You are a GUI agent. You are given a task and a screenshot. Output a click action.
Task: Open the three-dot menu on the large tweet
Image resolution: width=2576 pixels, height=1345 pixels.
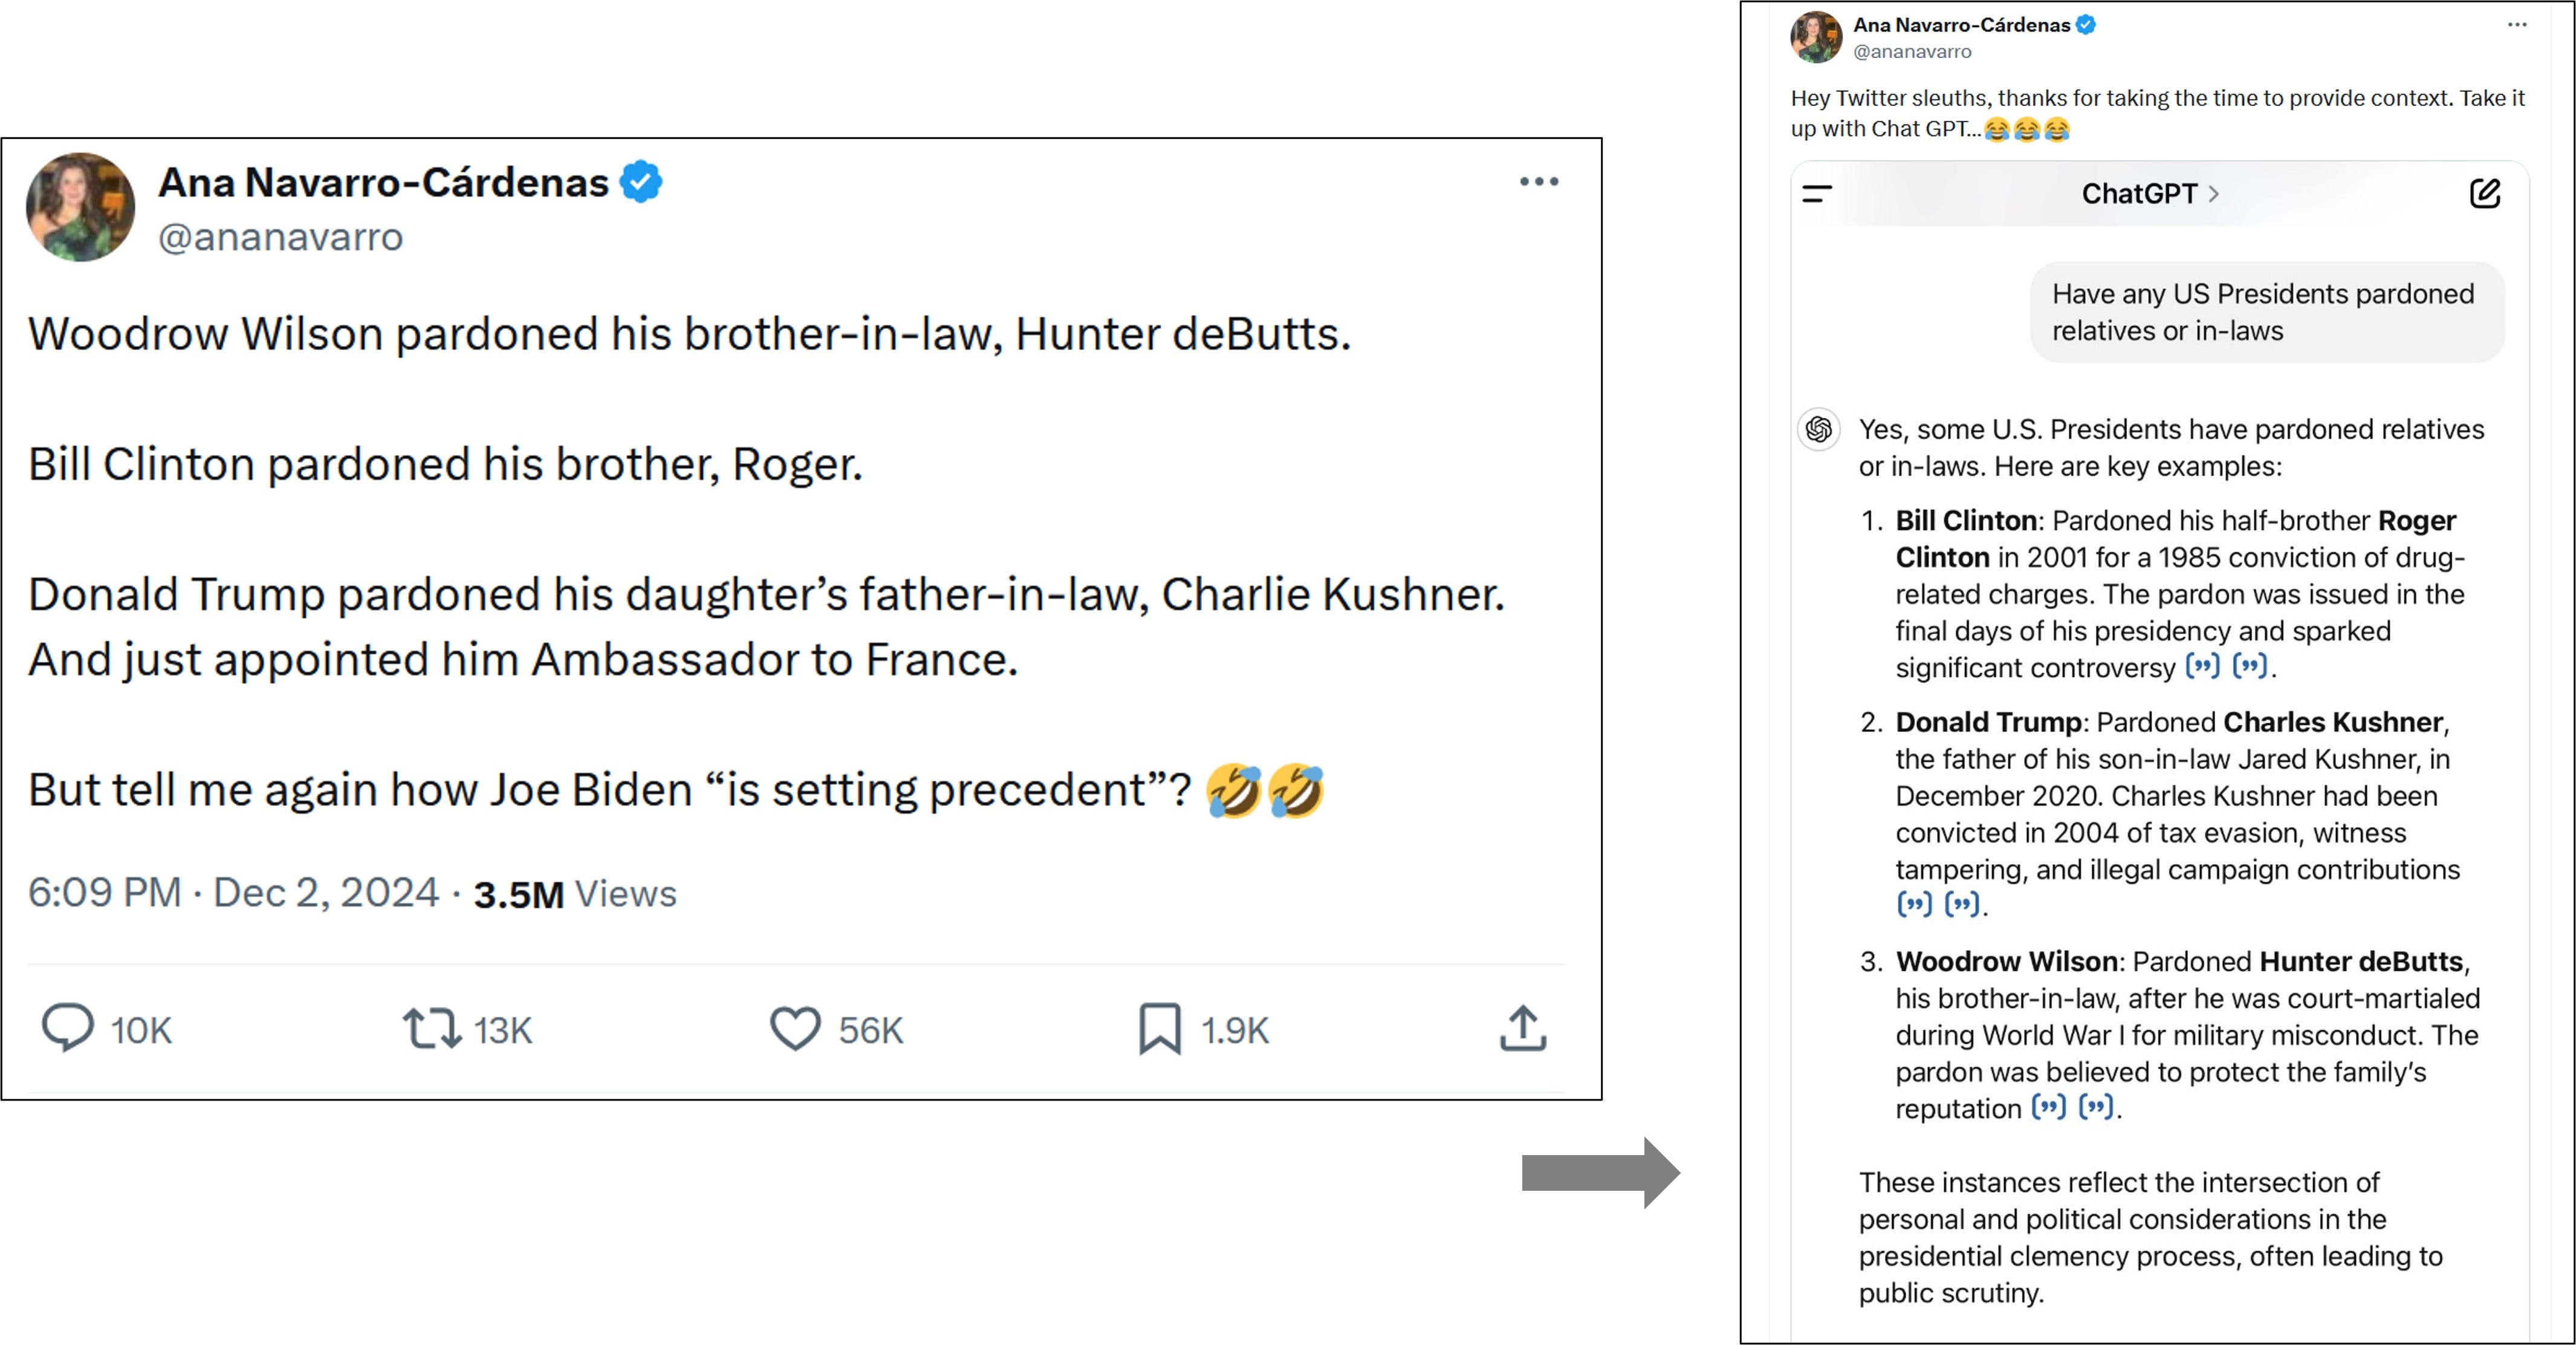tap(1539, 181)
